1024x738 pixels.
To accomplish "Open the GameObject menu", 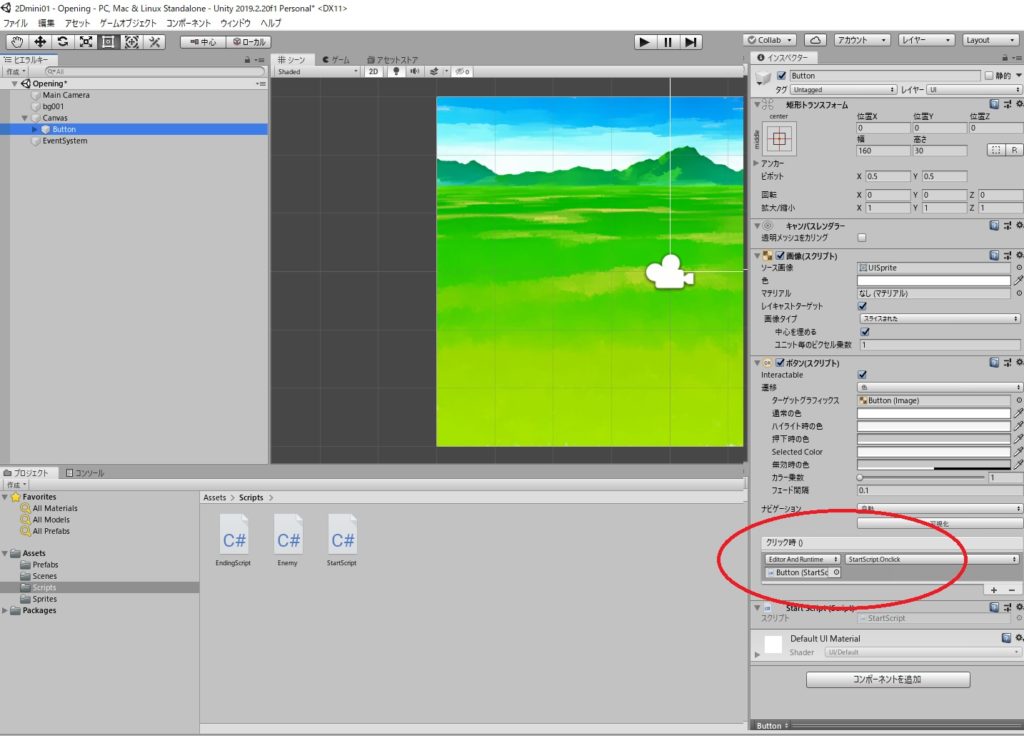I will click(127, 23).
